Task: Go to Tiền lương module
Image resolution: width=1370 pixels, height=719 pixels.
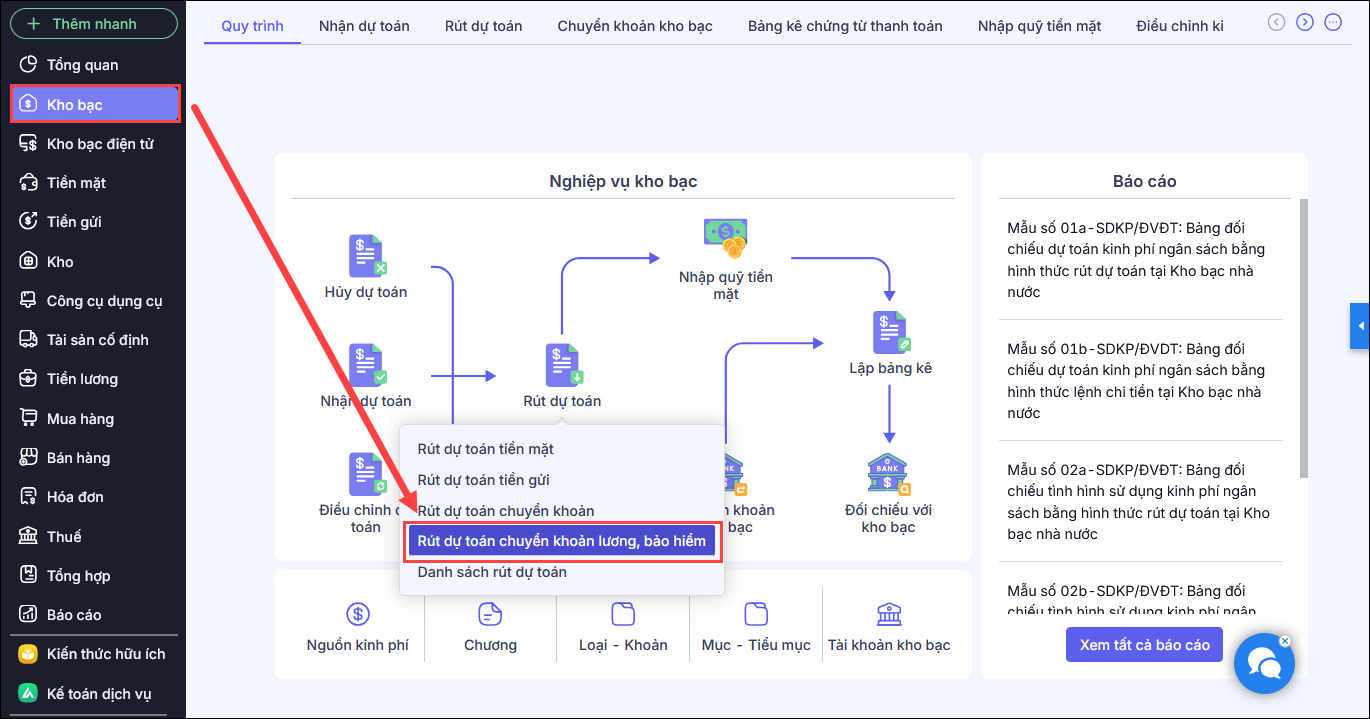Action: click(x=94, y=379)
